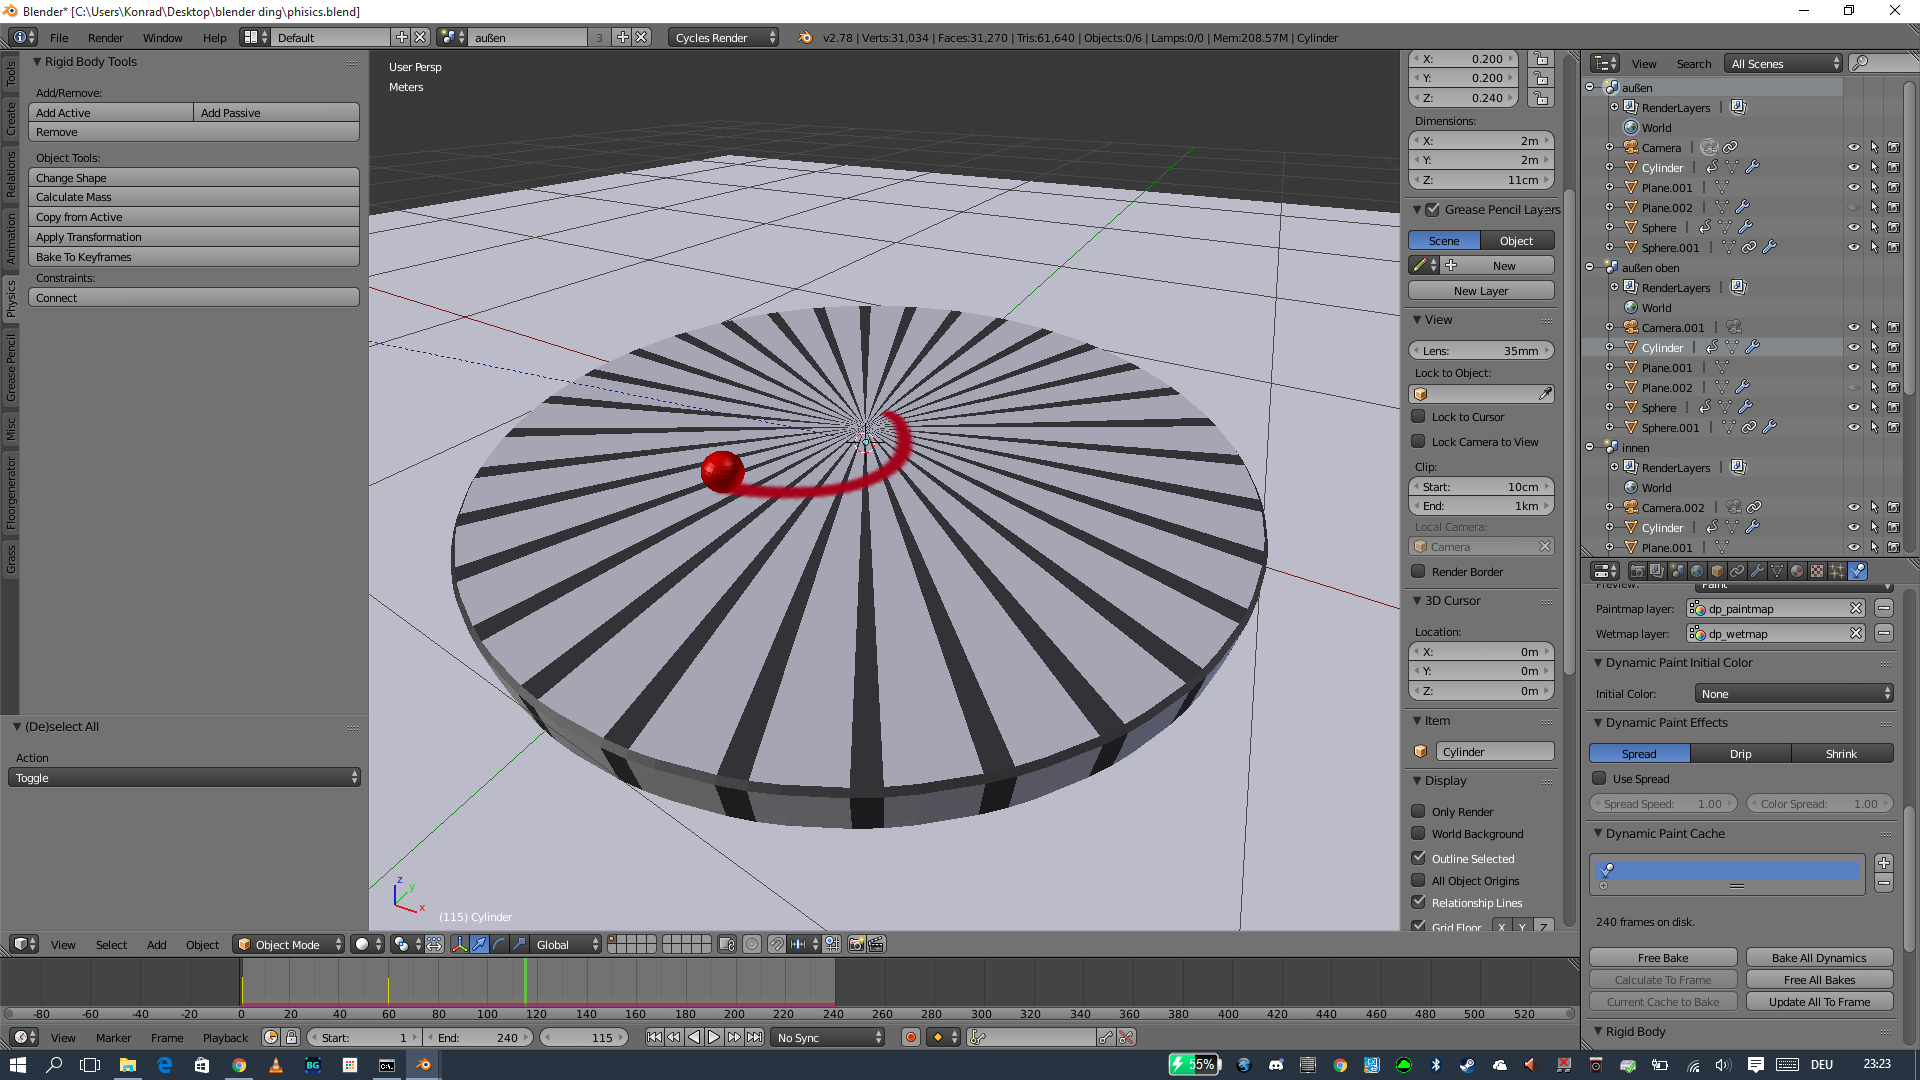Viewport: 1920px width, 1080px height.
Task: Open the Scene properties tab
Action: [1677, 571]
